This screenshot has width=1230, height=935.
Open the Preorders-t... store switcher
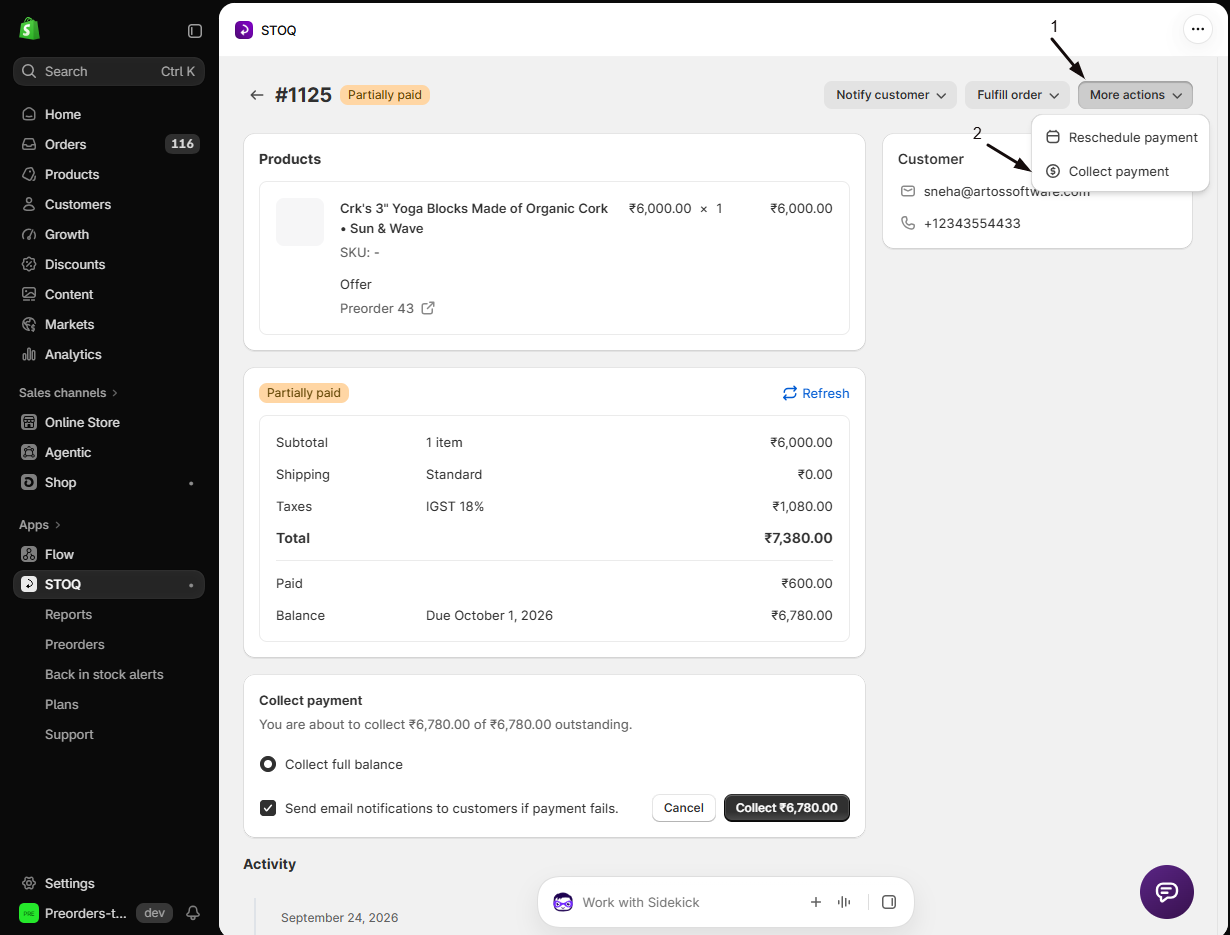click(x=74, y=913)
